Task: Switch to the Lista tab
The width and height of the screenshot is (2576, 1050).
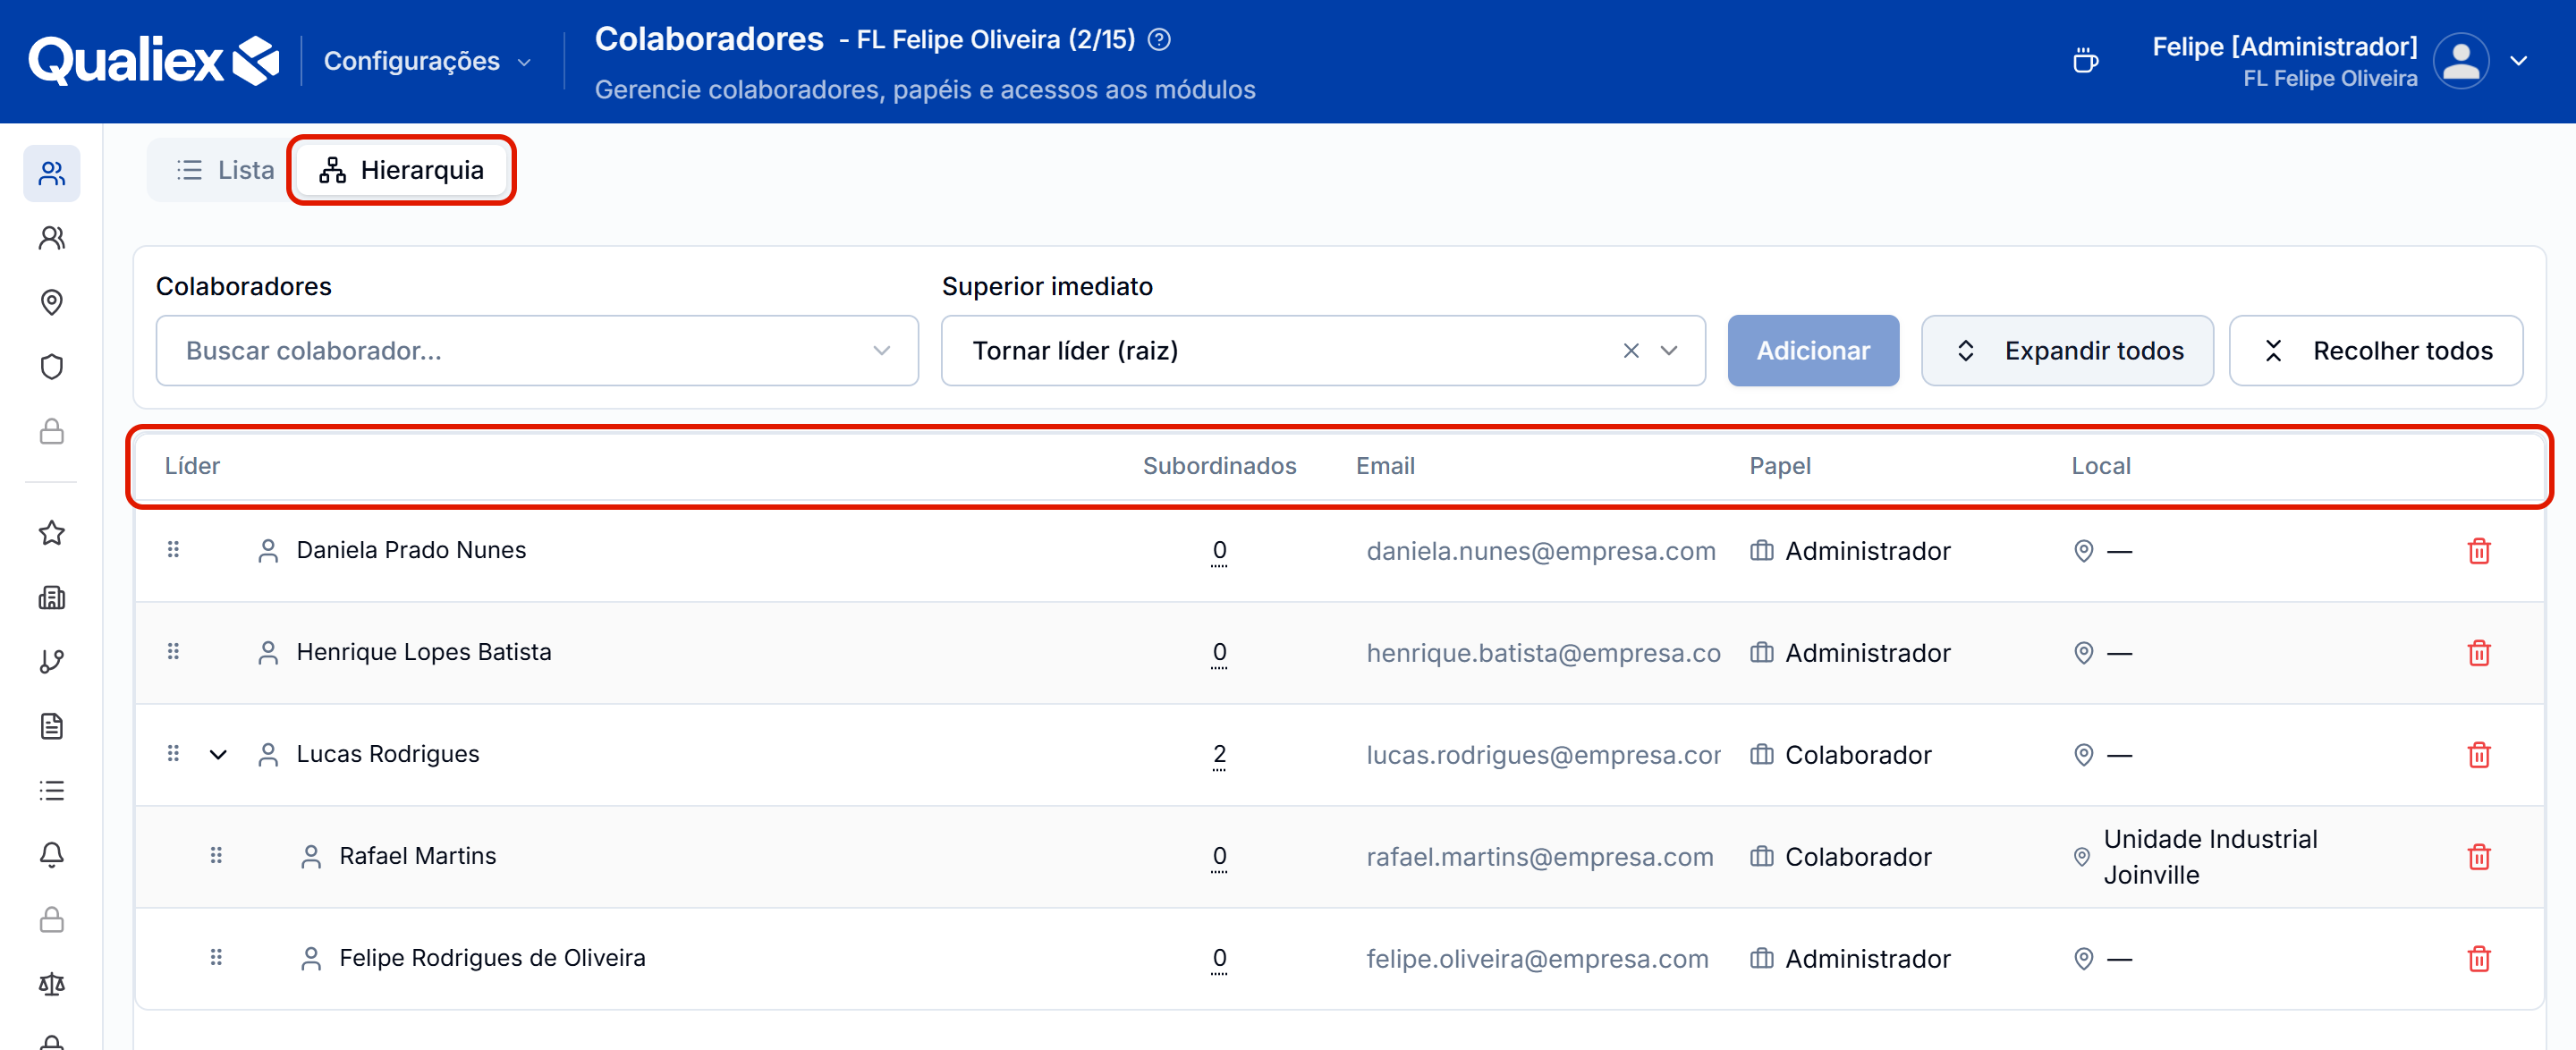Action: pyautogui.click(x=225, y=170)
